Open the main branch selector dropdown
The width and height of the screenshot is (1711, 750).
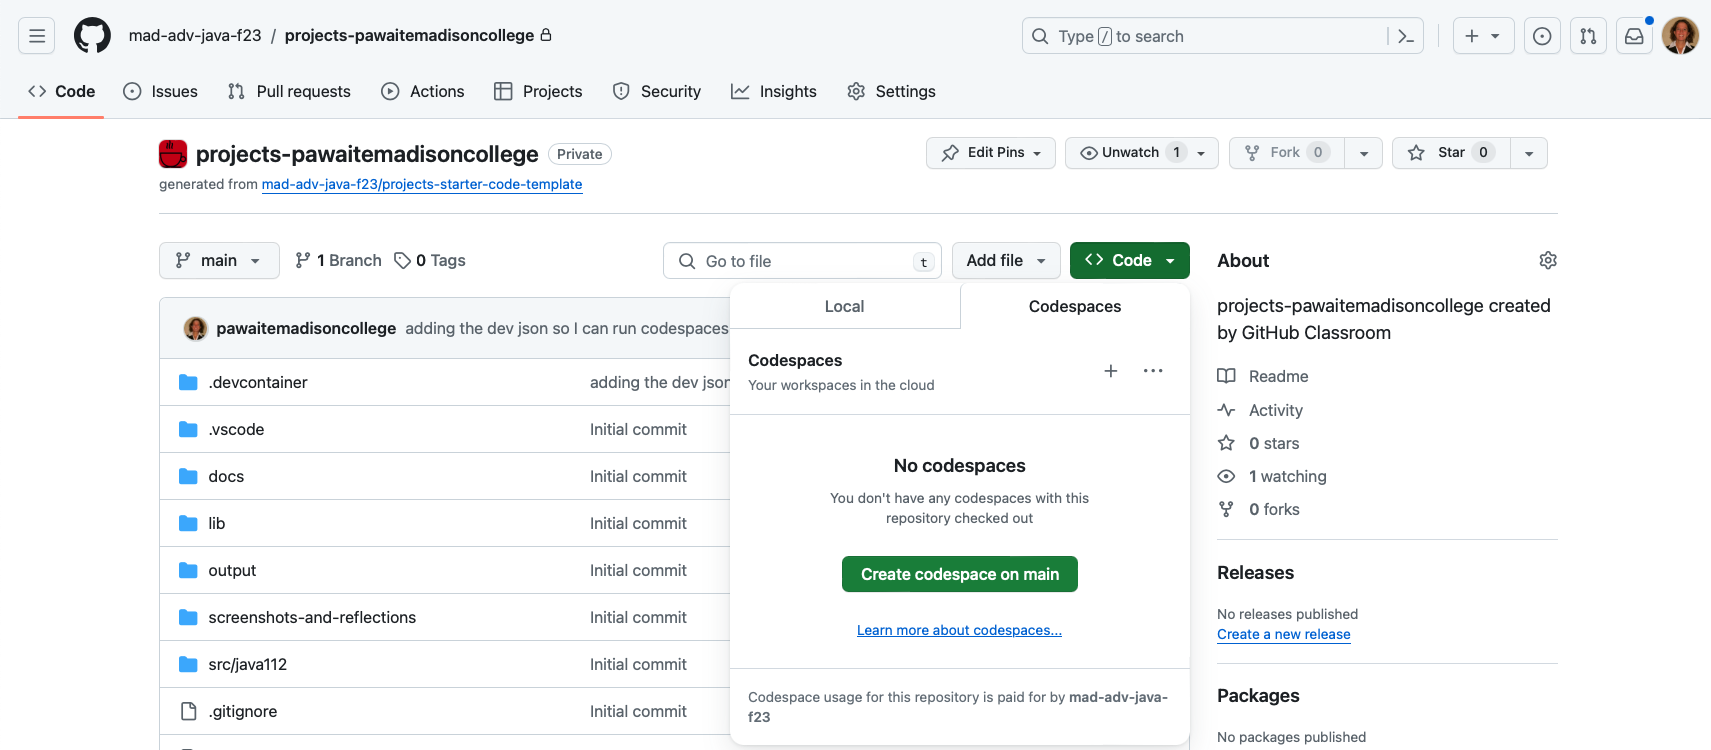click(x=219, y=260)
